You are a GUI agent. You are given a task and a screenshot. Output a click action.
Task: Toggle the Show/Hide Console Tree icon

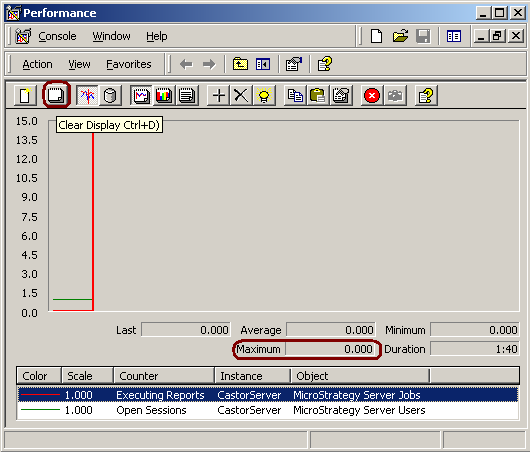263,64
